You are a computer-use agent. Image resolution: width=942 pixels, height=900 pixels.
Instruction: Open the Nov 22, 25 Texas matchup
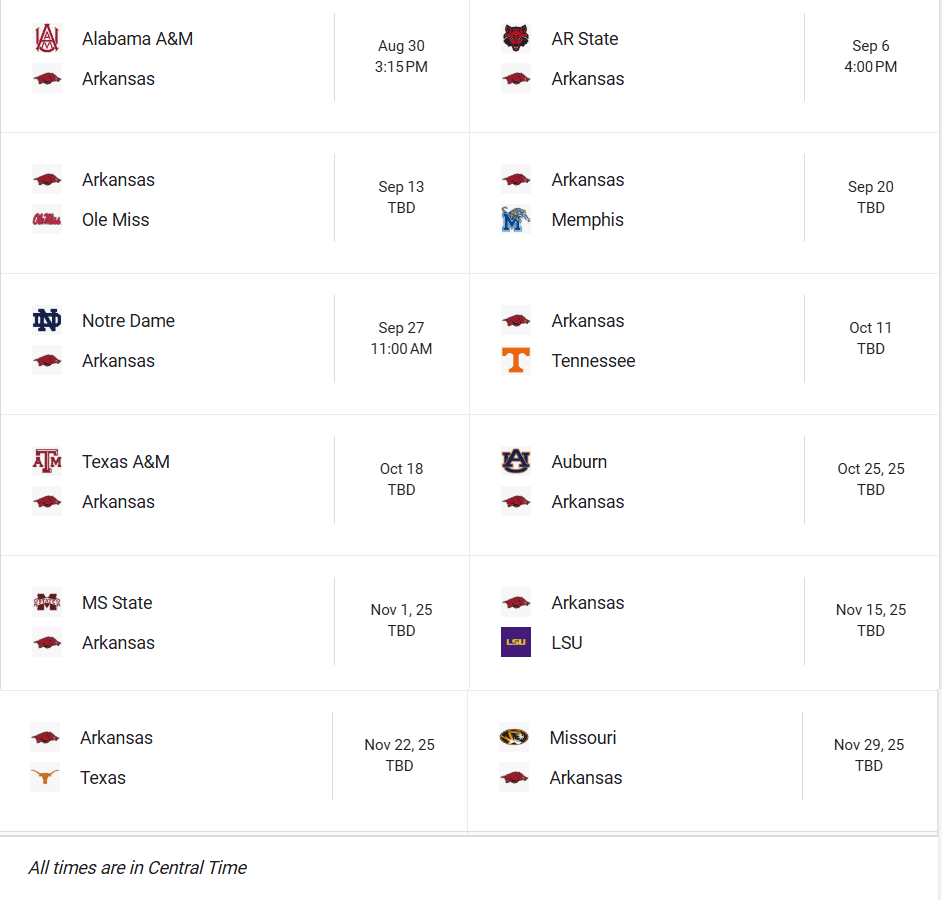click(399, 755)
